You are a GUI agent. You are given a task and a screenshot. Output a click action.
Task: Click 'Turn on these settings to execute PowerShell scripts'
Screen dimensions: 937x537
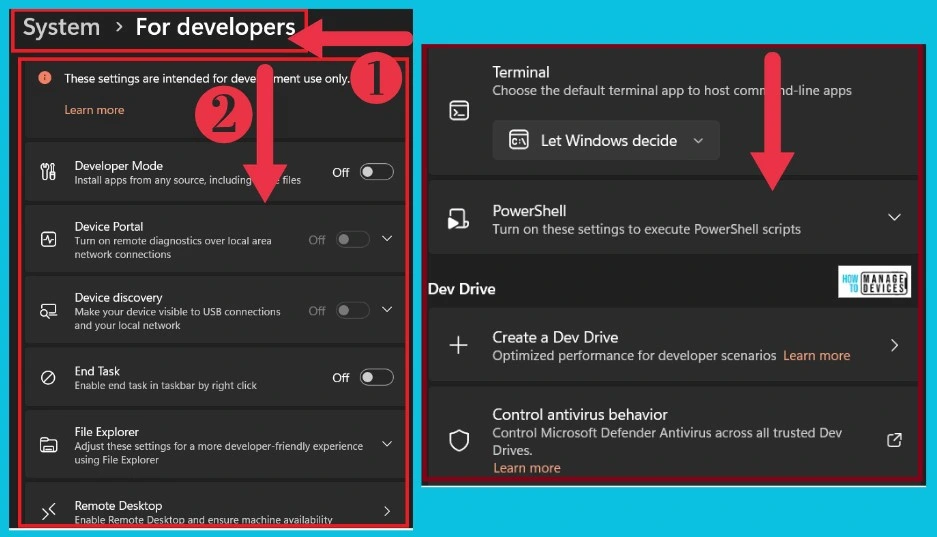tap(647, 229)
